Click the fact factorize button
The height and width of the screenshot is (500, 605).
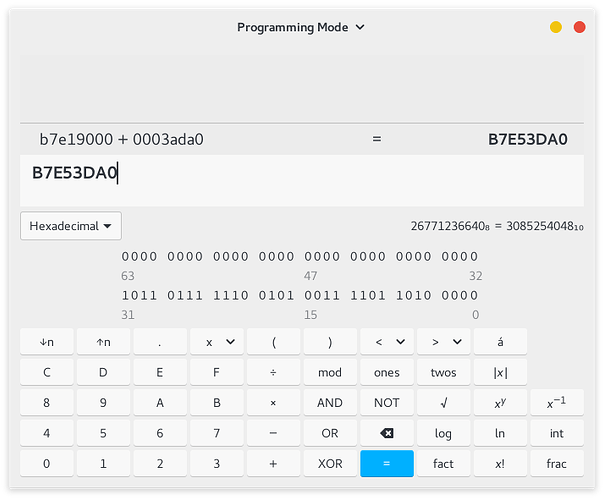point(443,464)
